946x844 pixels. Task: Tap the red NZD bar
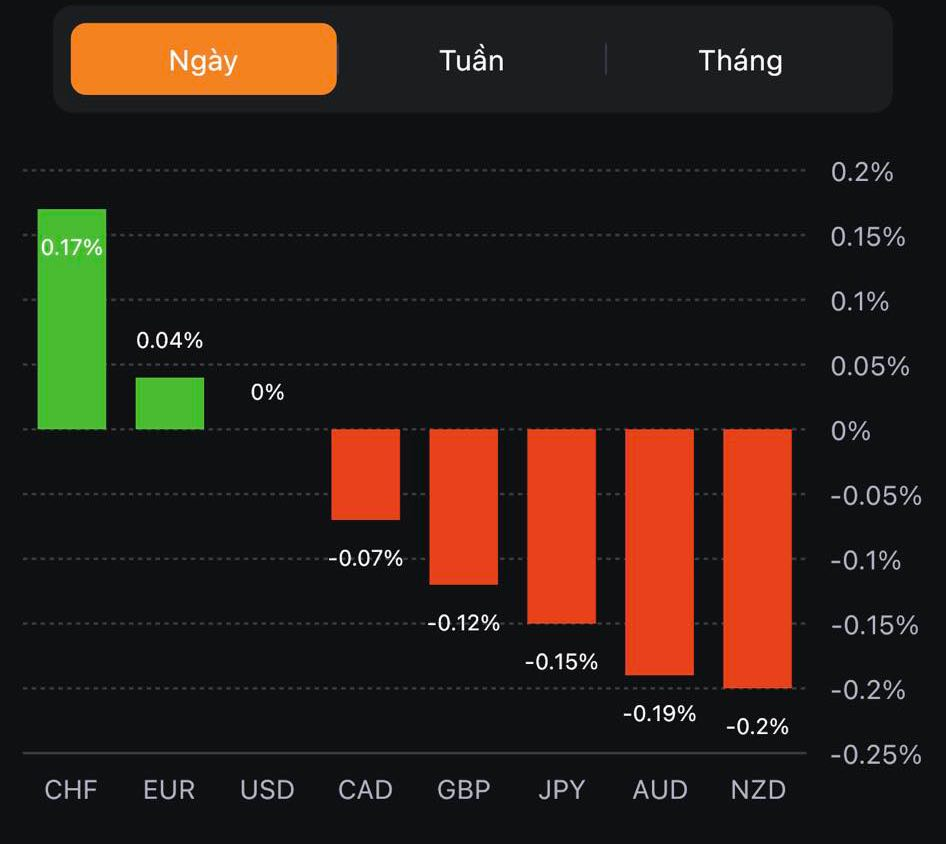758,558
